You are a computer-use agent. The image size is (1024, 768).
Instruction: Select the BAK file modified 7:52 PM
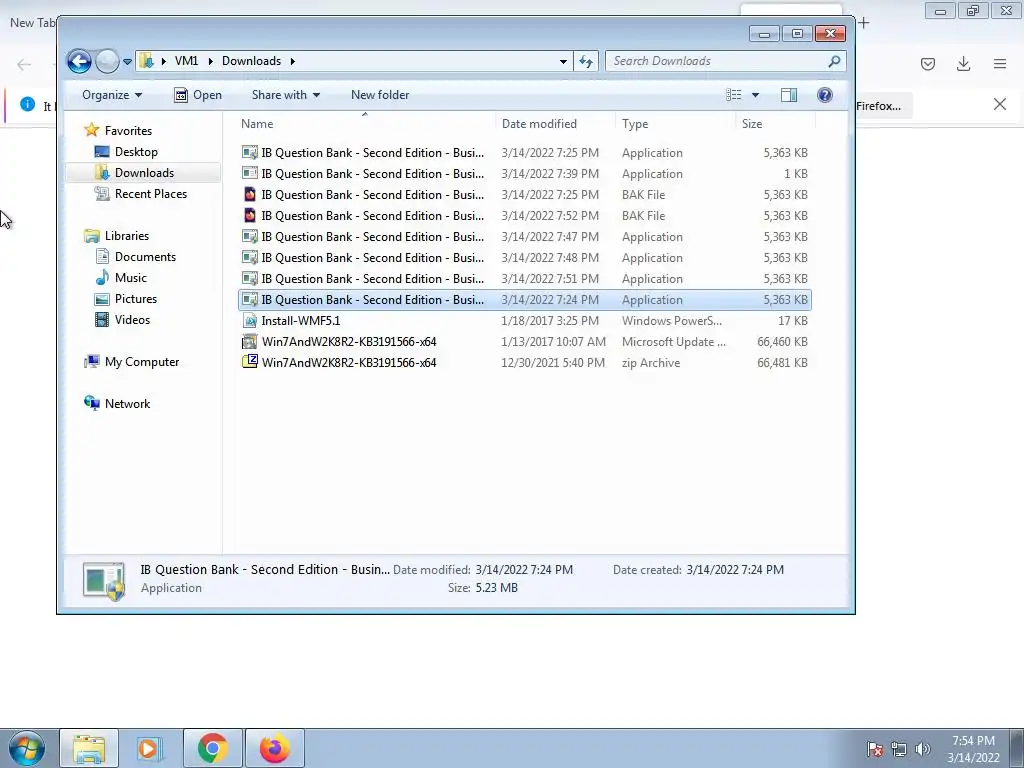point(524,216)
